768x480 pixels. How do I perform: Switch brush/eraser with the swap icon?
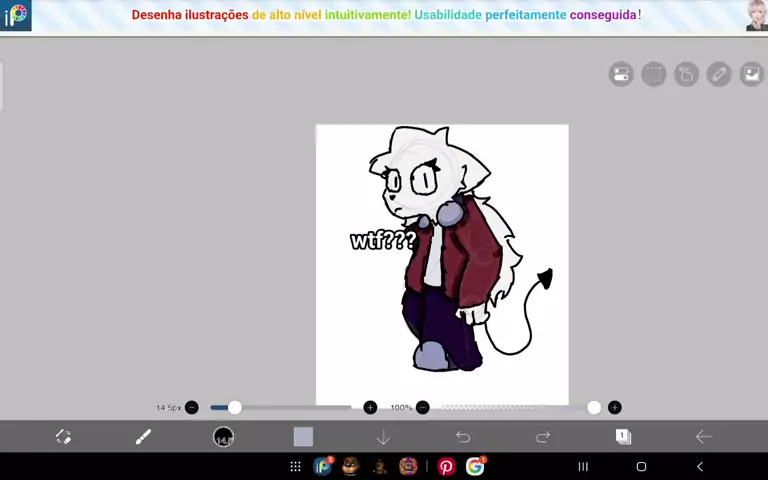point(64,436)
